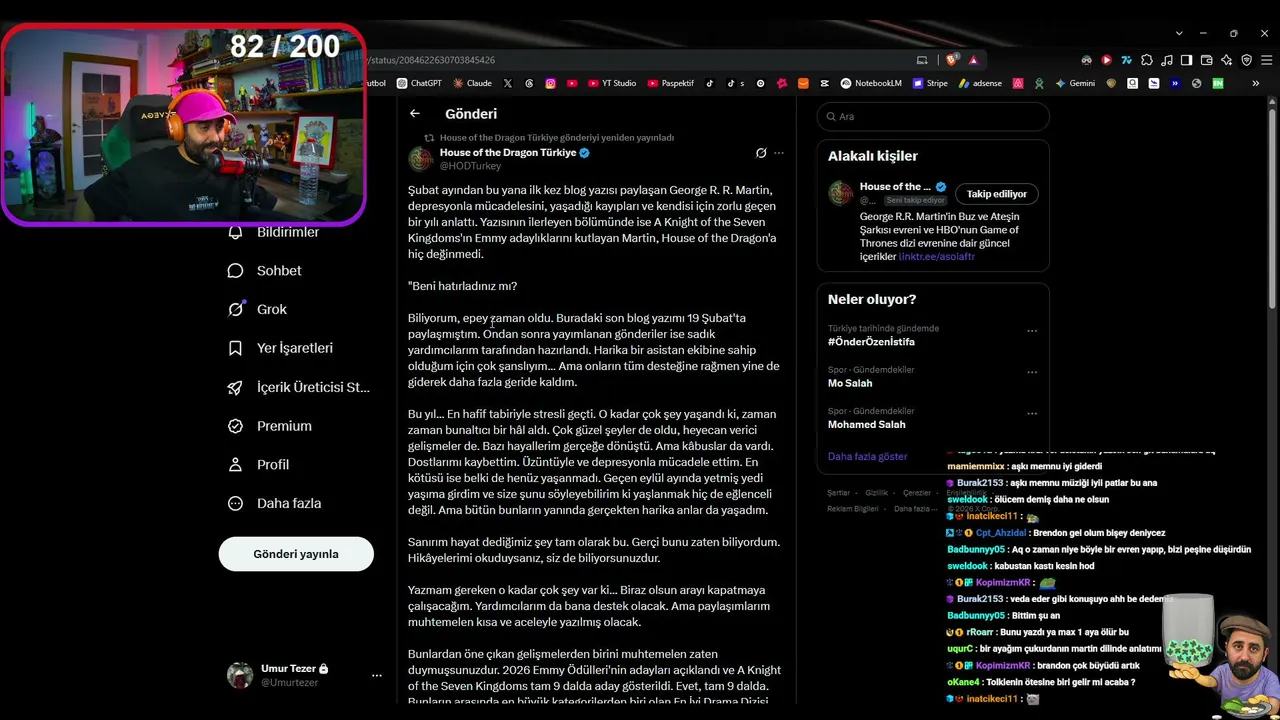Open the YT Studio bookmark
1280x720 pixels.
(612, 84)
